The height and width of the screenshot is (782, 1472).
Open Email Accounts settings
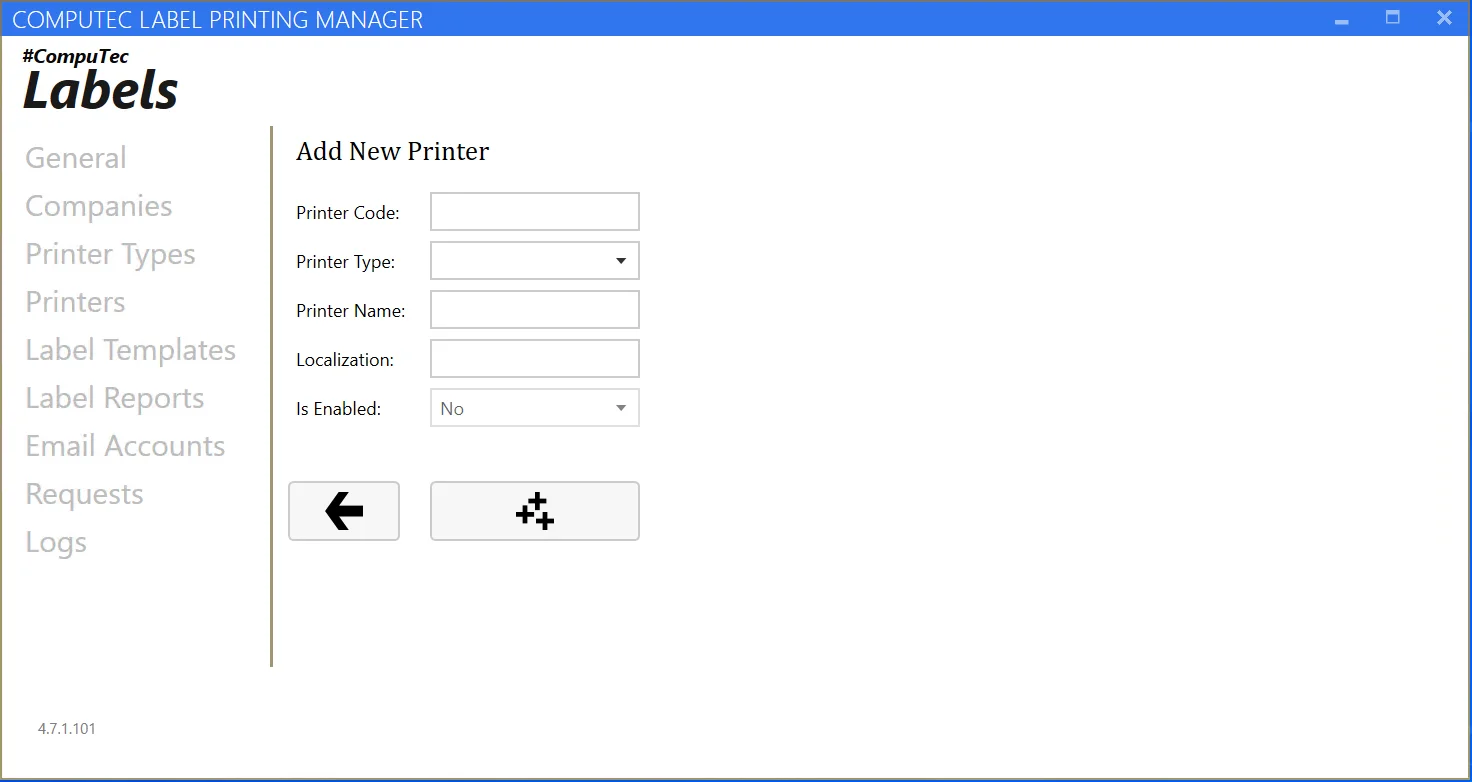click(125, 446)
